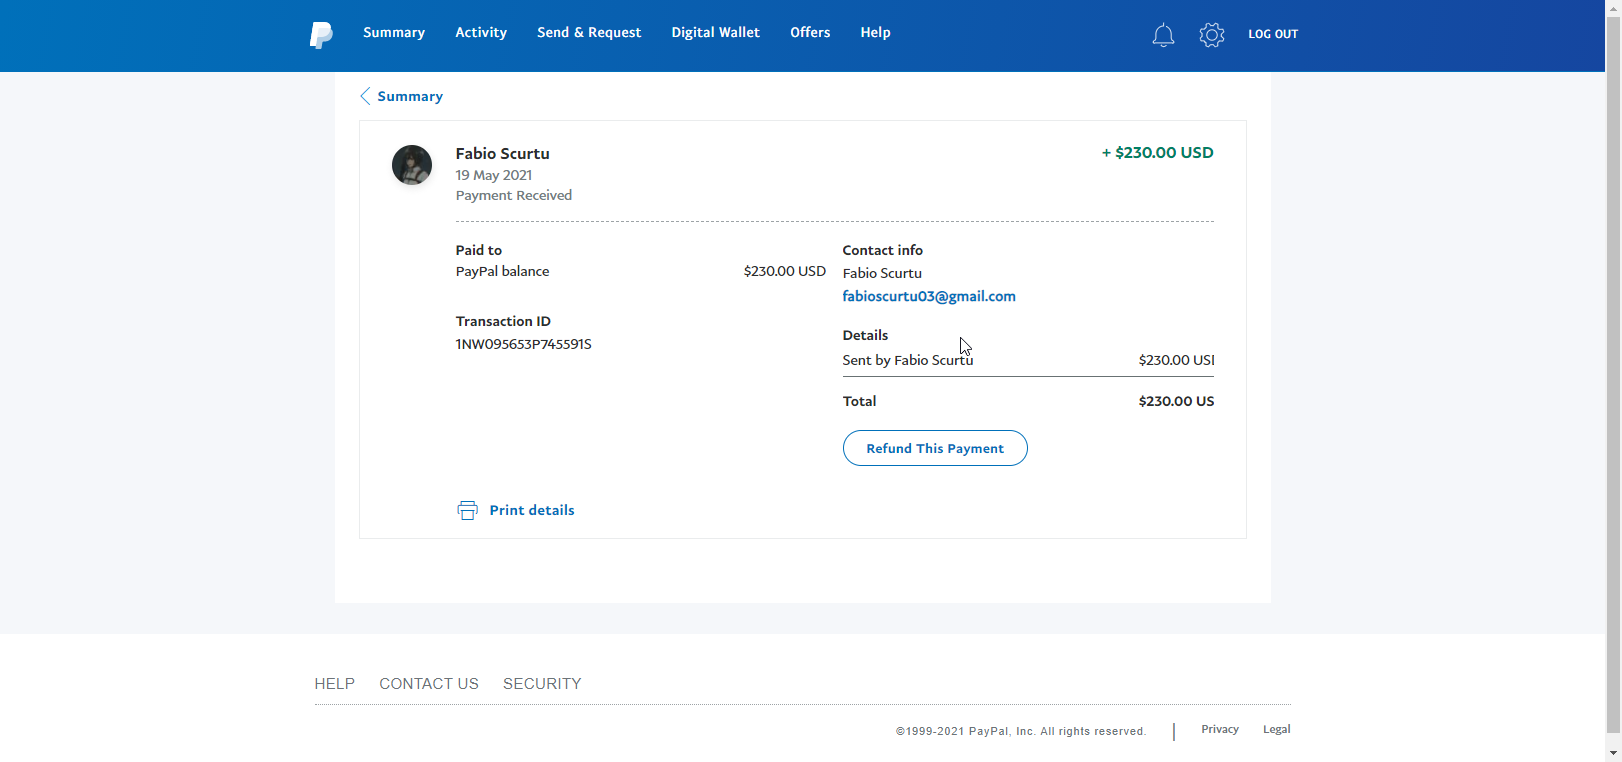Open the notifications bell

[1163, 36]
